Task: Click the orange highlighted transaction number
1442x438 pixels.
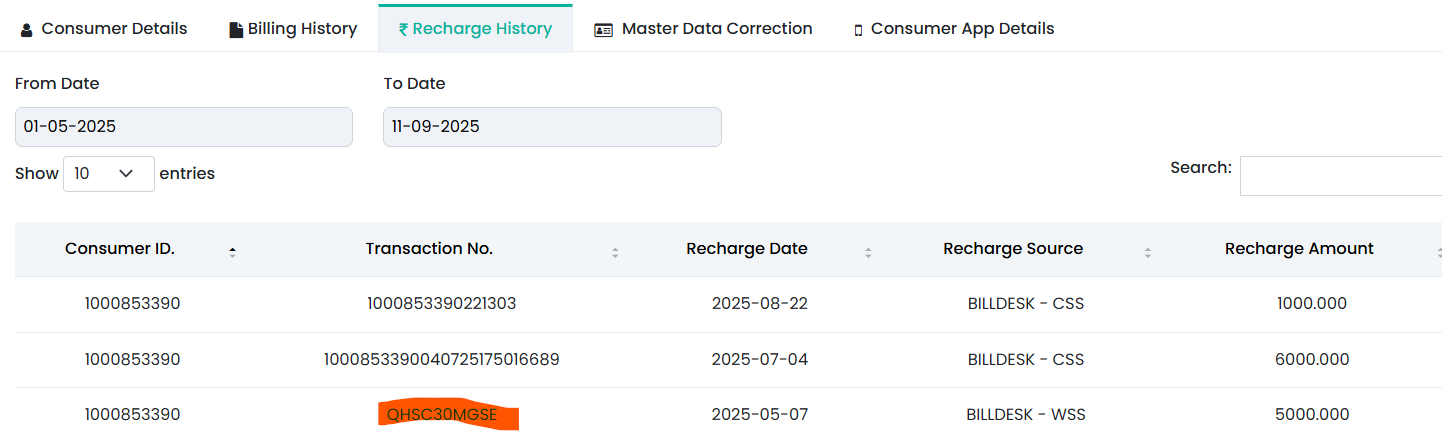Action: pyautogui.click(x=442, y=414)
